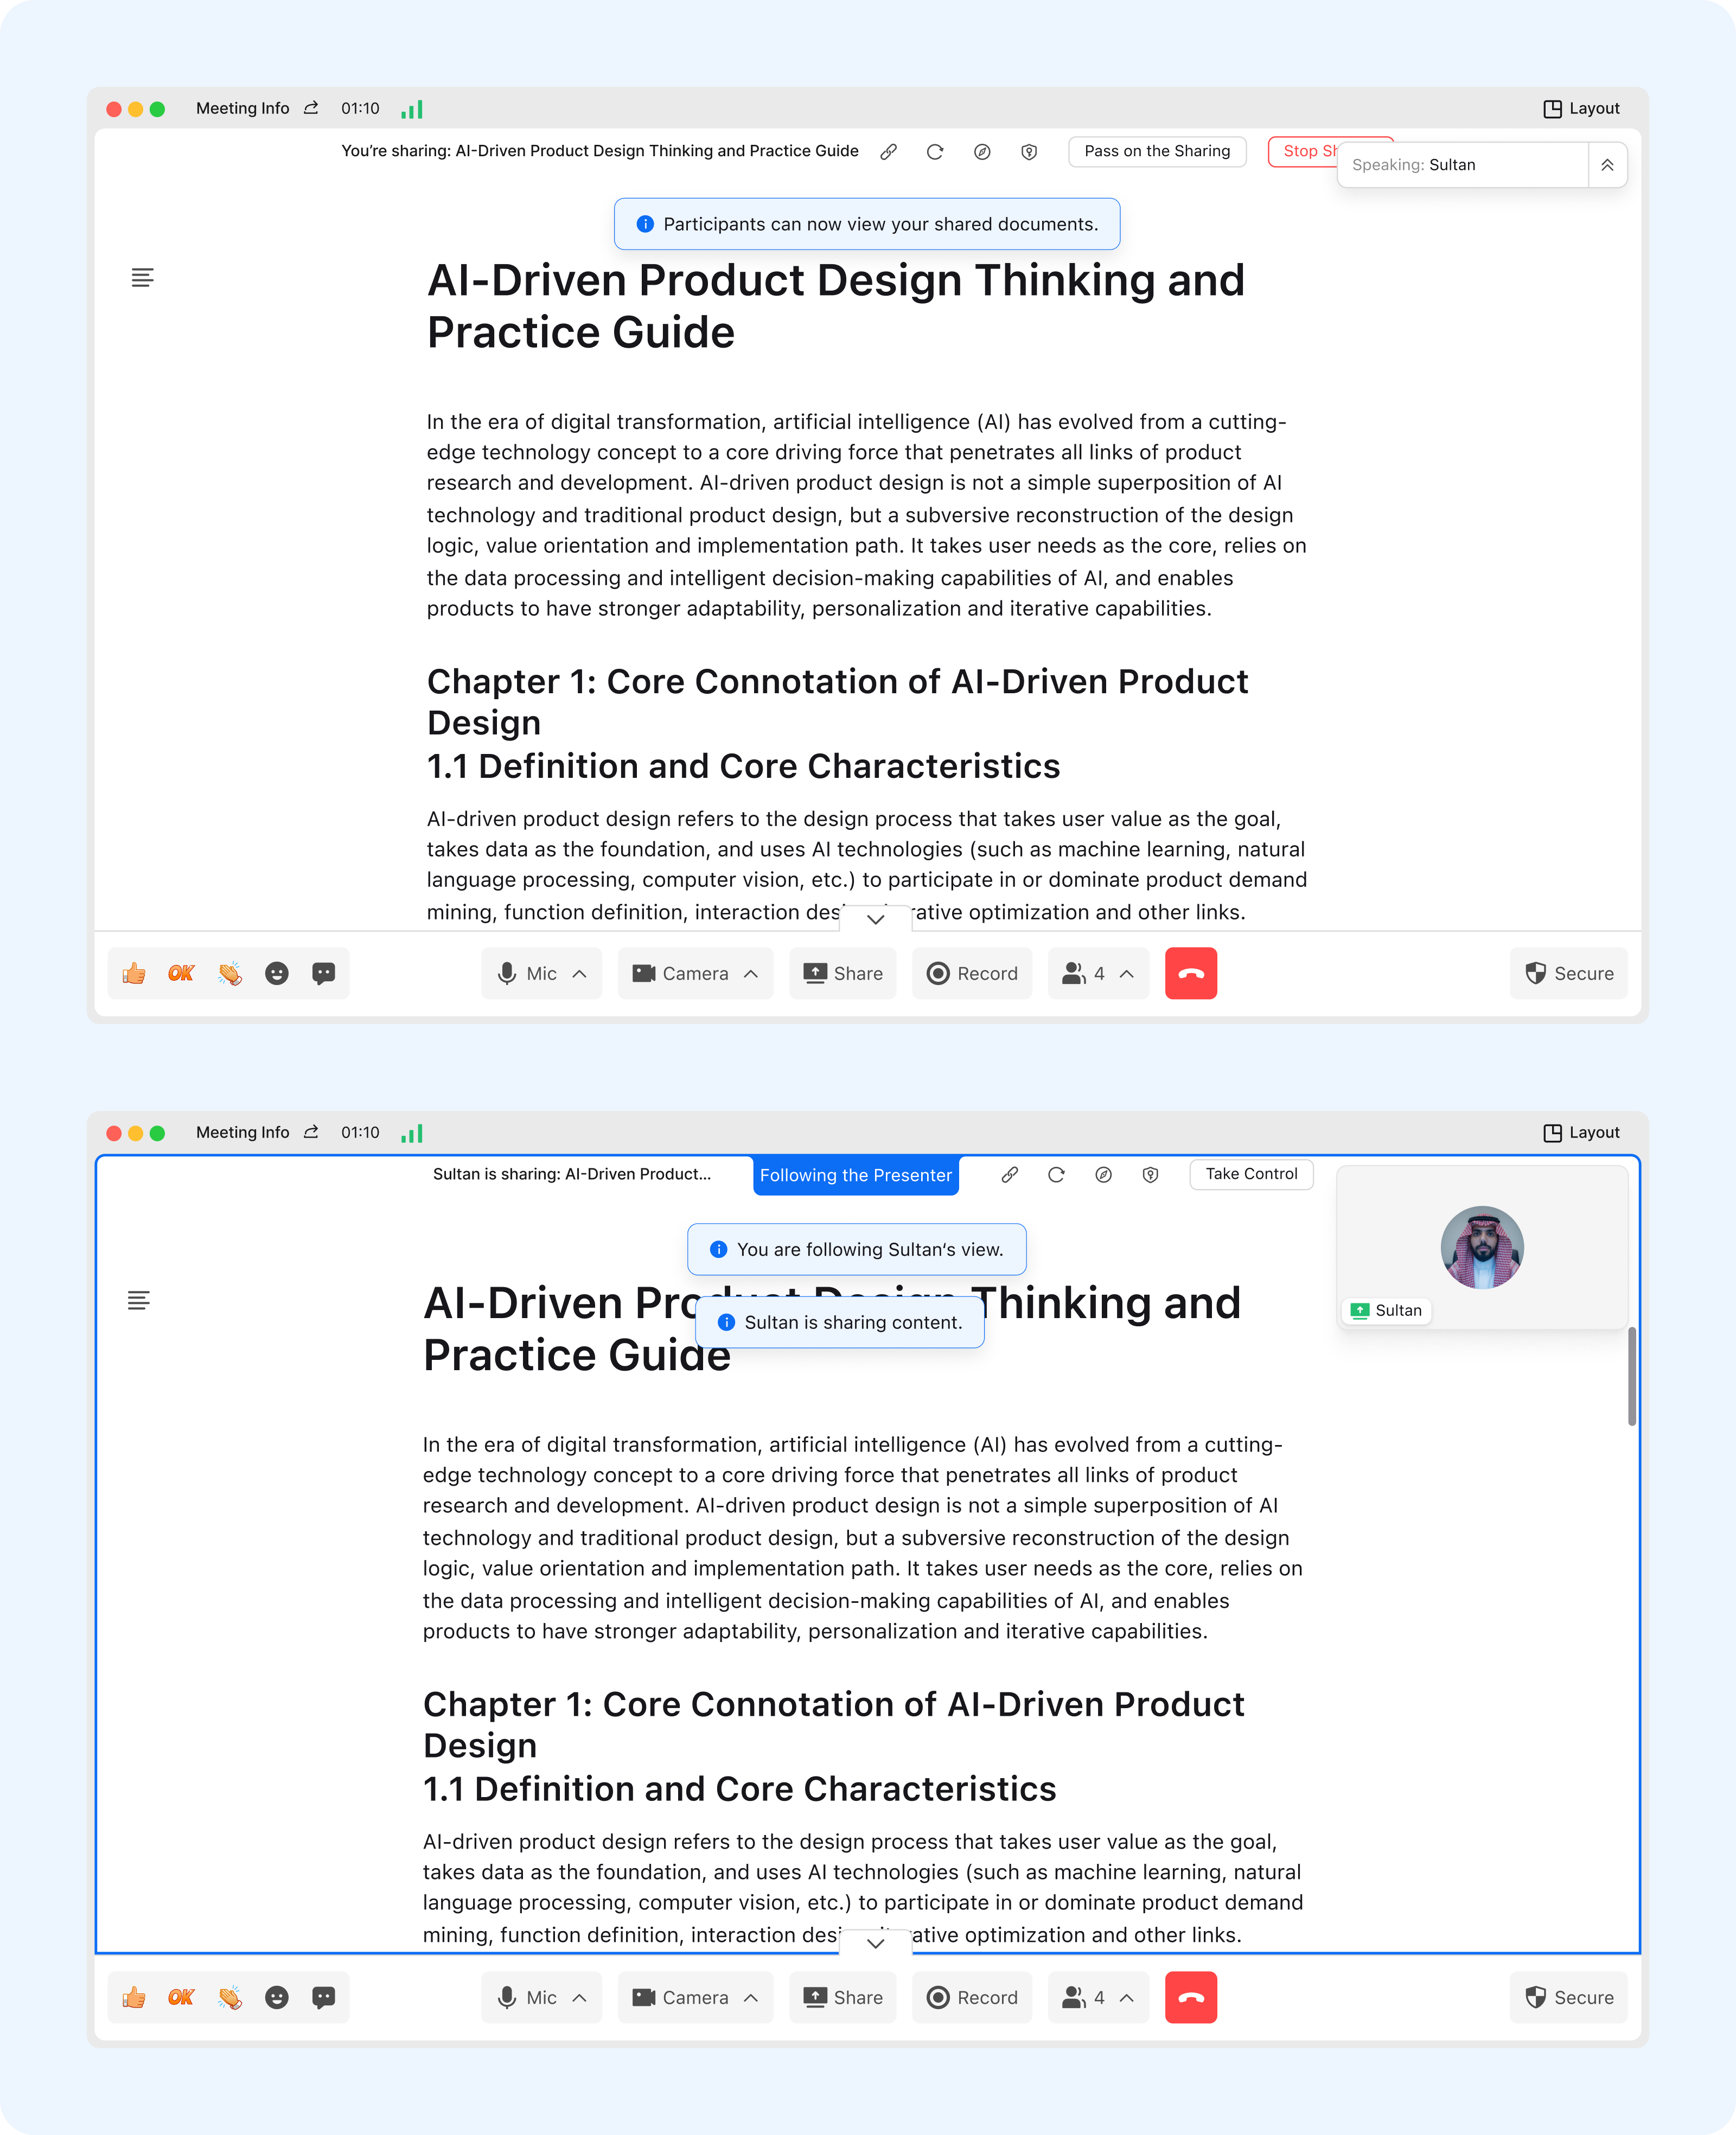Open the chat message icon in bottom window
This screenshot has width=1736, height=2135.
[323, 1997]
